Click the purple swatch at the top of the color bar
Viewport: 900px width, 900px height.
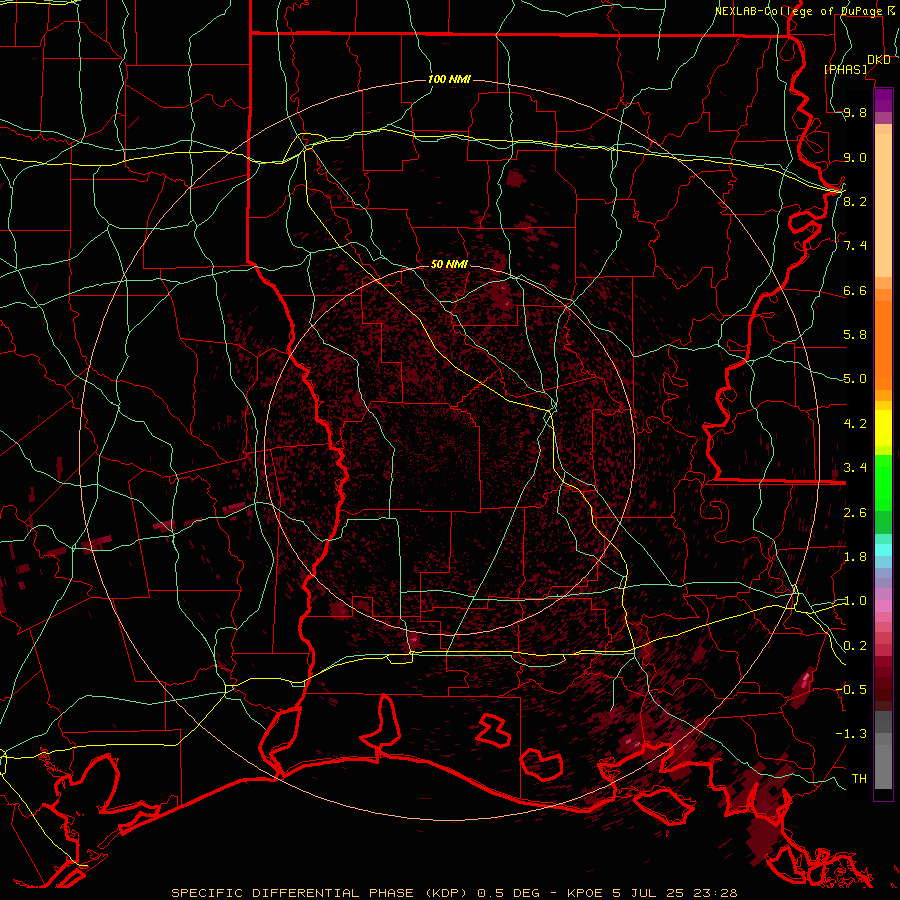(883, 100)
